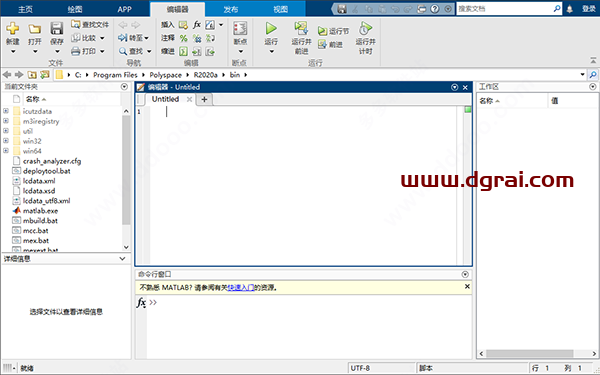Screen dimensions: 600x375
Task: Select crash_analyzer.cfg in the file list
Action: coord(52,161)
